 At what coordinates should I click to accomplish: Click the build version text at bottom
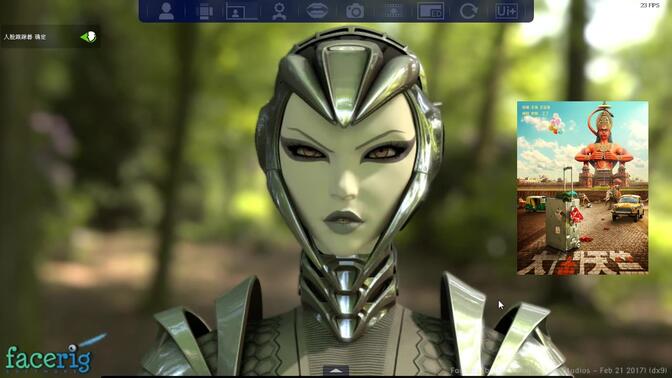pos(558,370)
